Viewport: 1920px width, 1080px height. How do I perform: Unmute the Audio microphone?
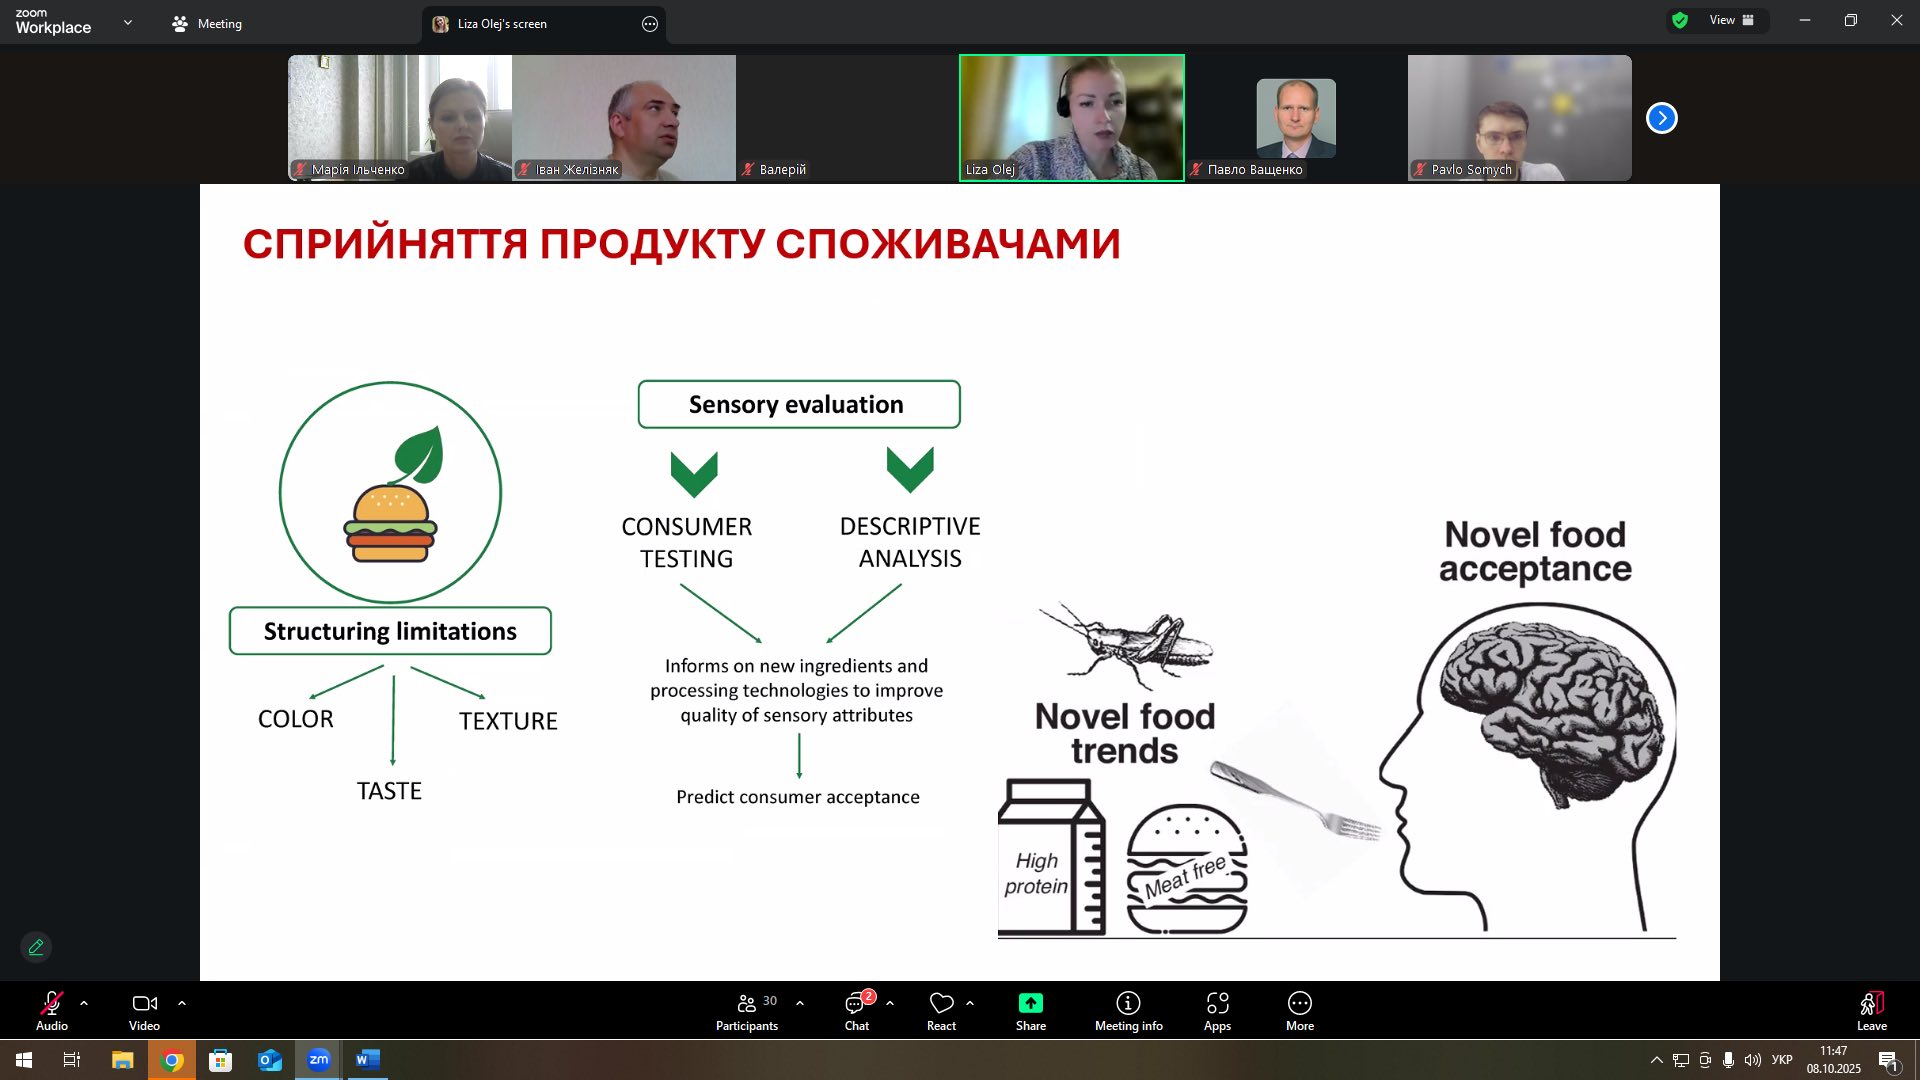pyautogui.click(x=52, y=1010)
